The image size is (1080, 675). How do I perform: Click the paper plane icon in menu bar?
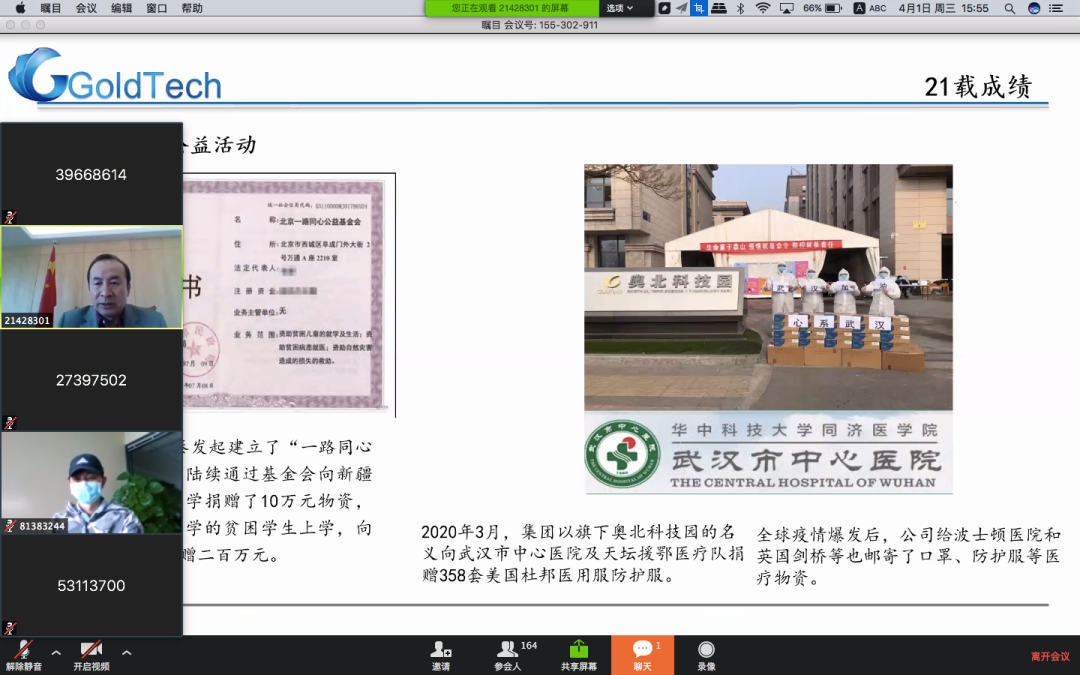[x=681, y=8]
